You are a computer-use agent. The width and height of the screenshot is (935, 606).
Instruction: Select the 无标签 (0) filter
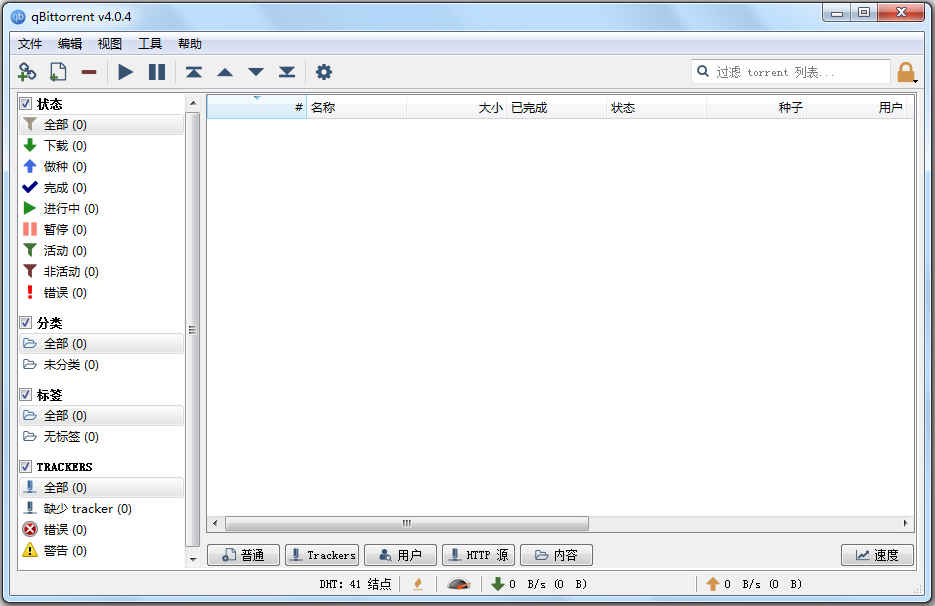pyautogui.click(x=101, y=437)
